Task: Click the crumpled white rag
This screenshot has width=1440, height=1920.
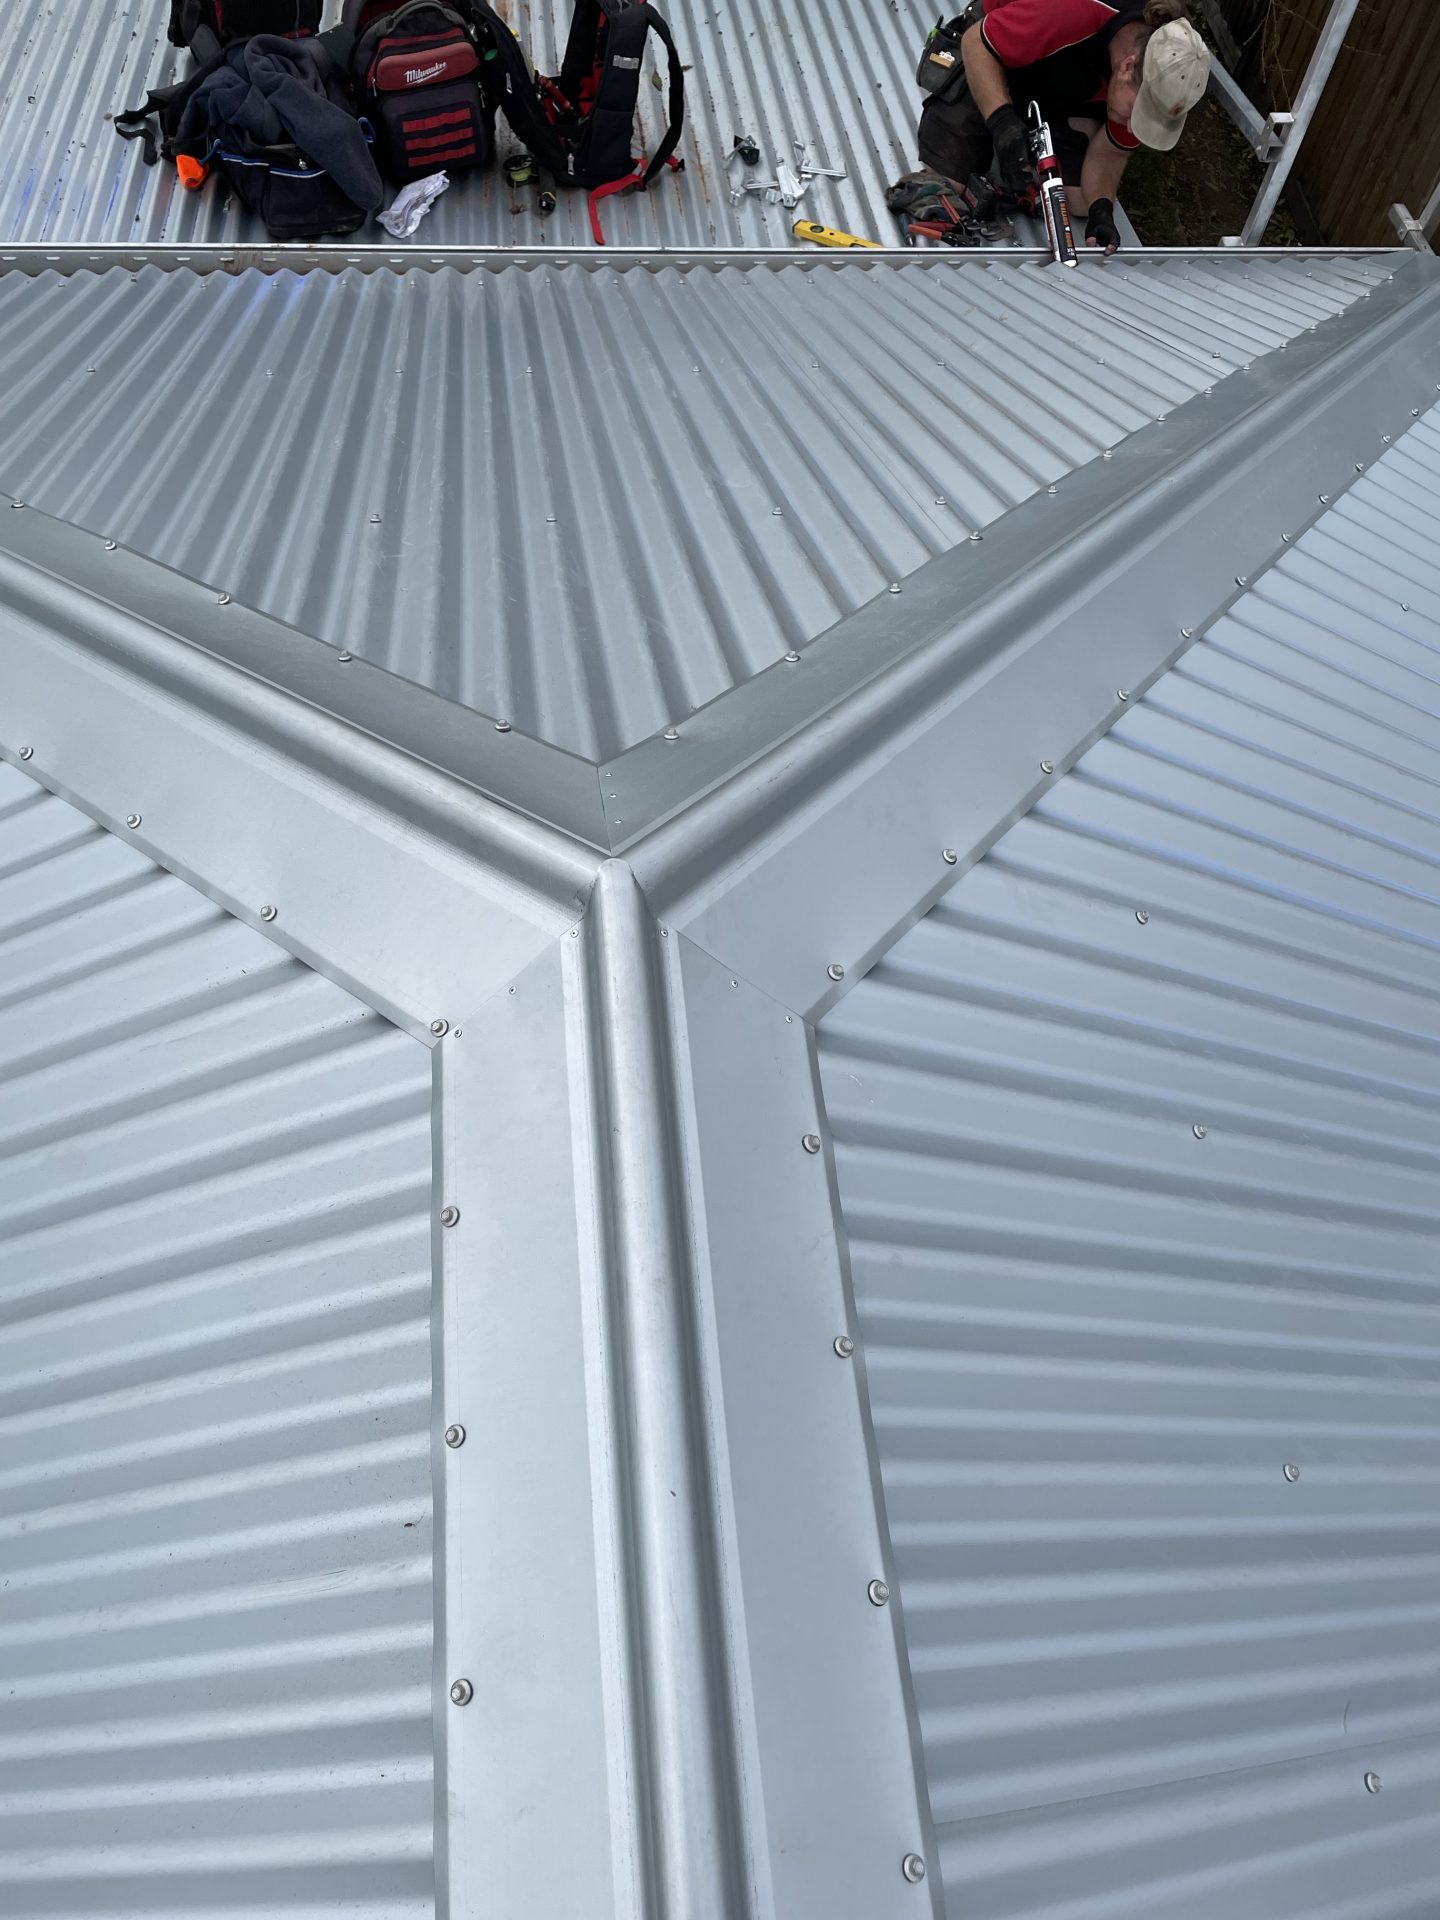Action: tap(413, 203)
